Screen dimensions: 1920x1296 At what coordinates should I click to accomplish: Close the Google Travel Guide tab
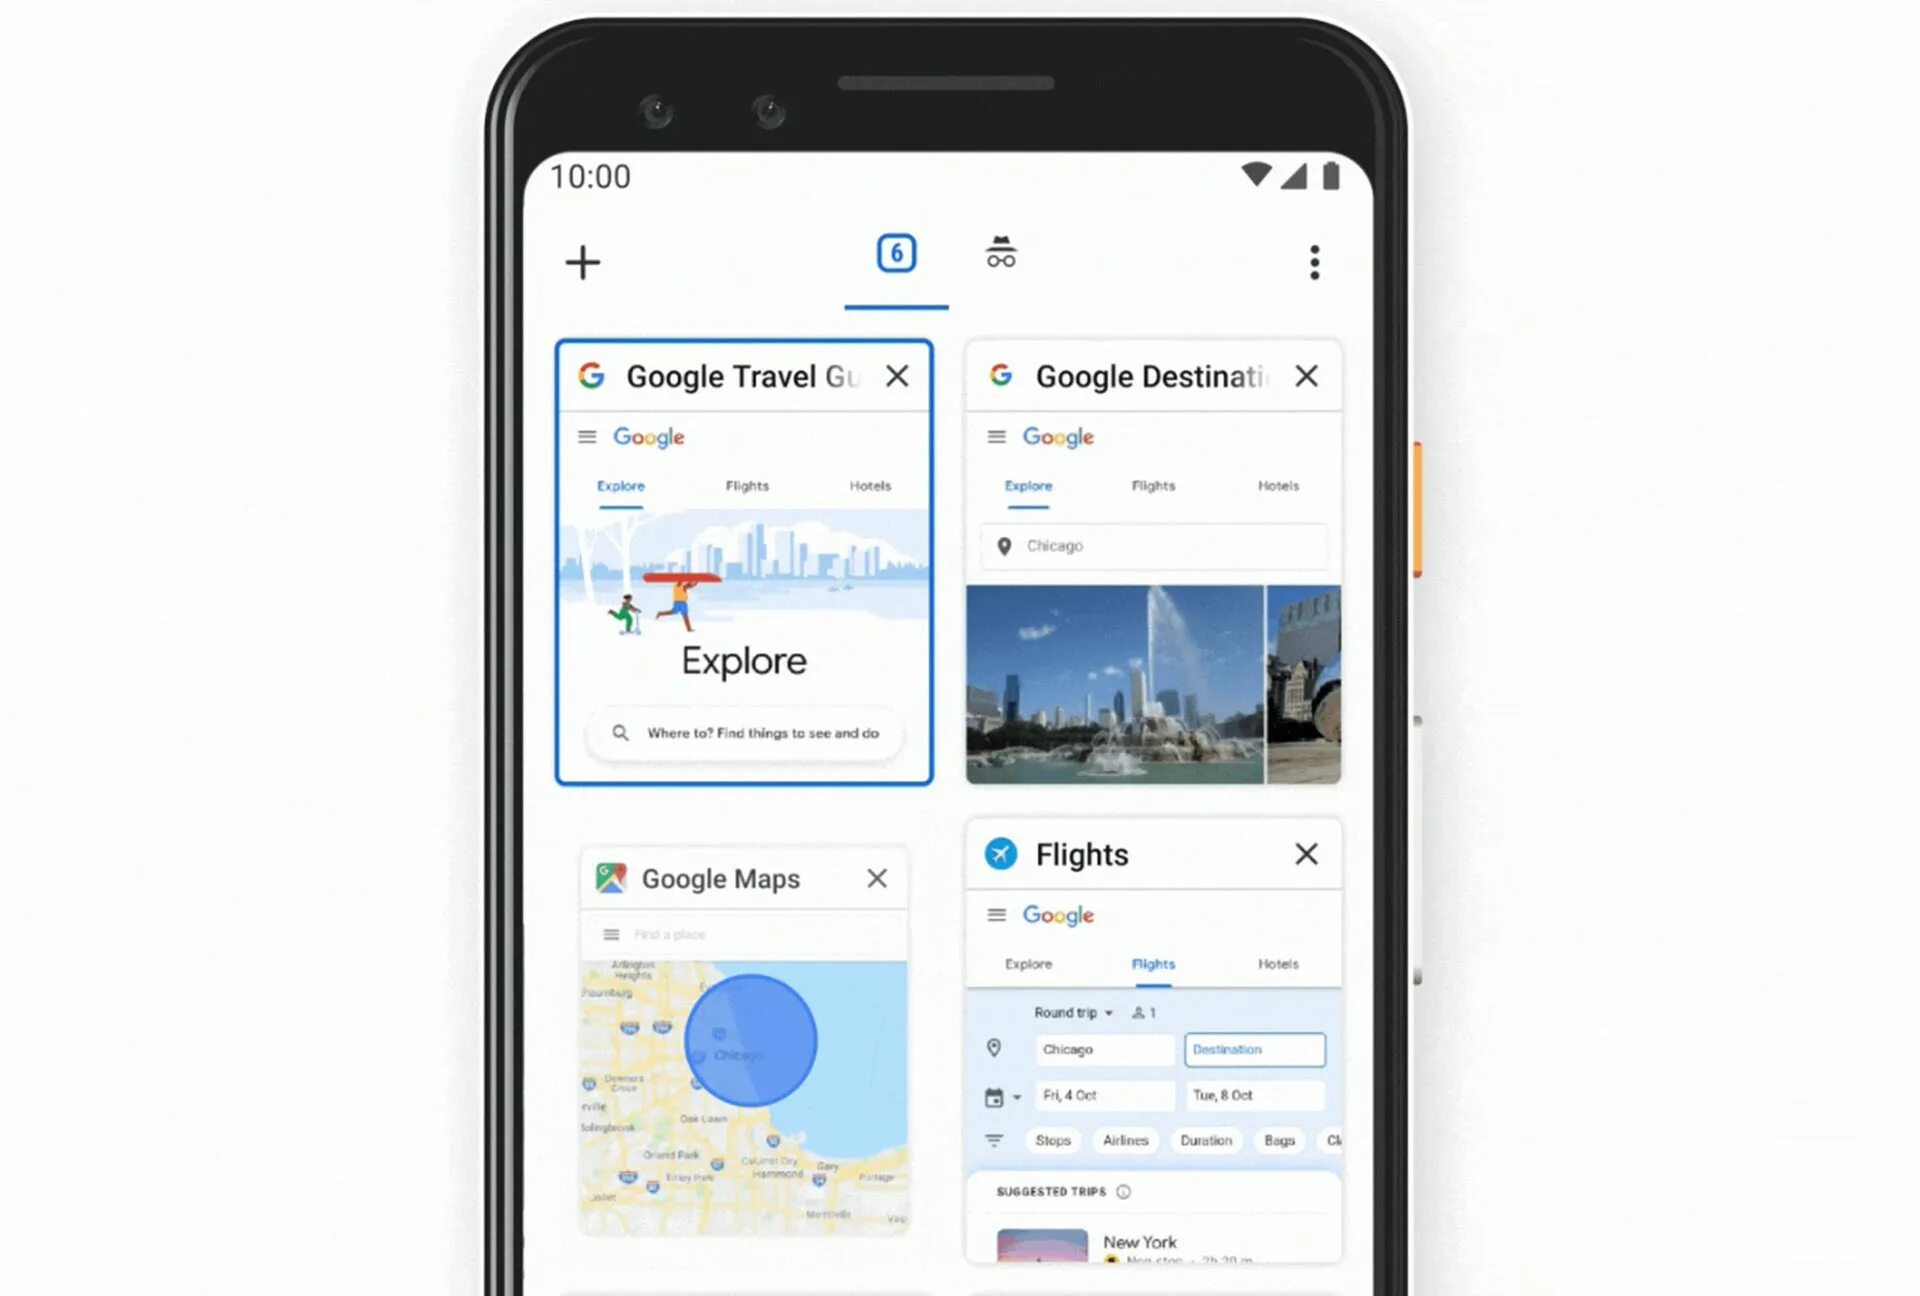point(896,376)
